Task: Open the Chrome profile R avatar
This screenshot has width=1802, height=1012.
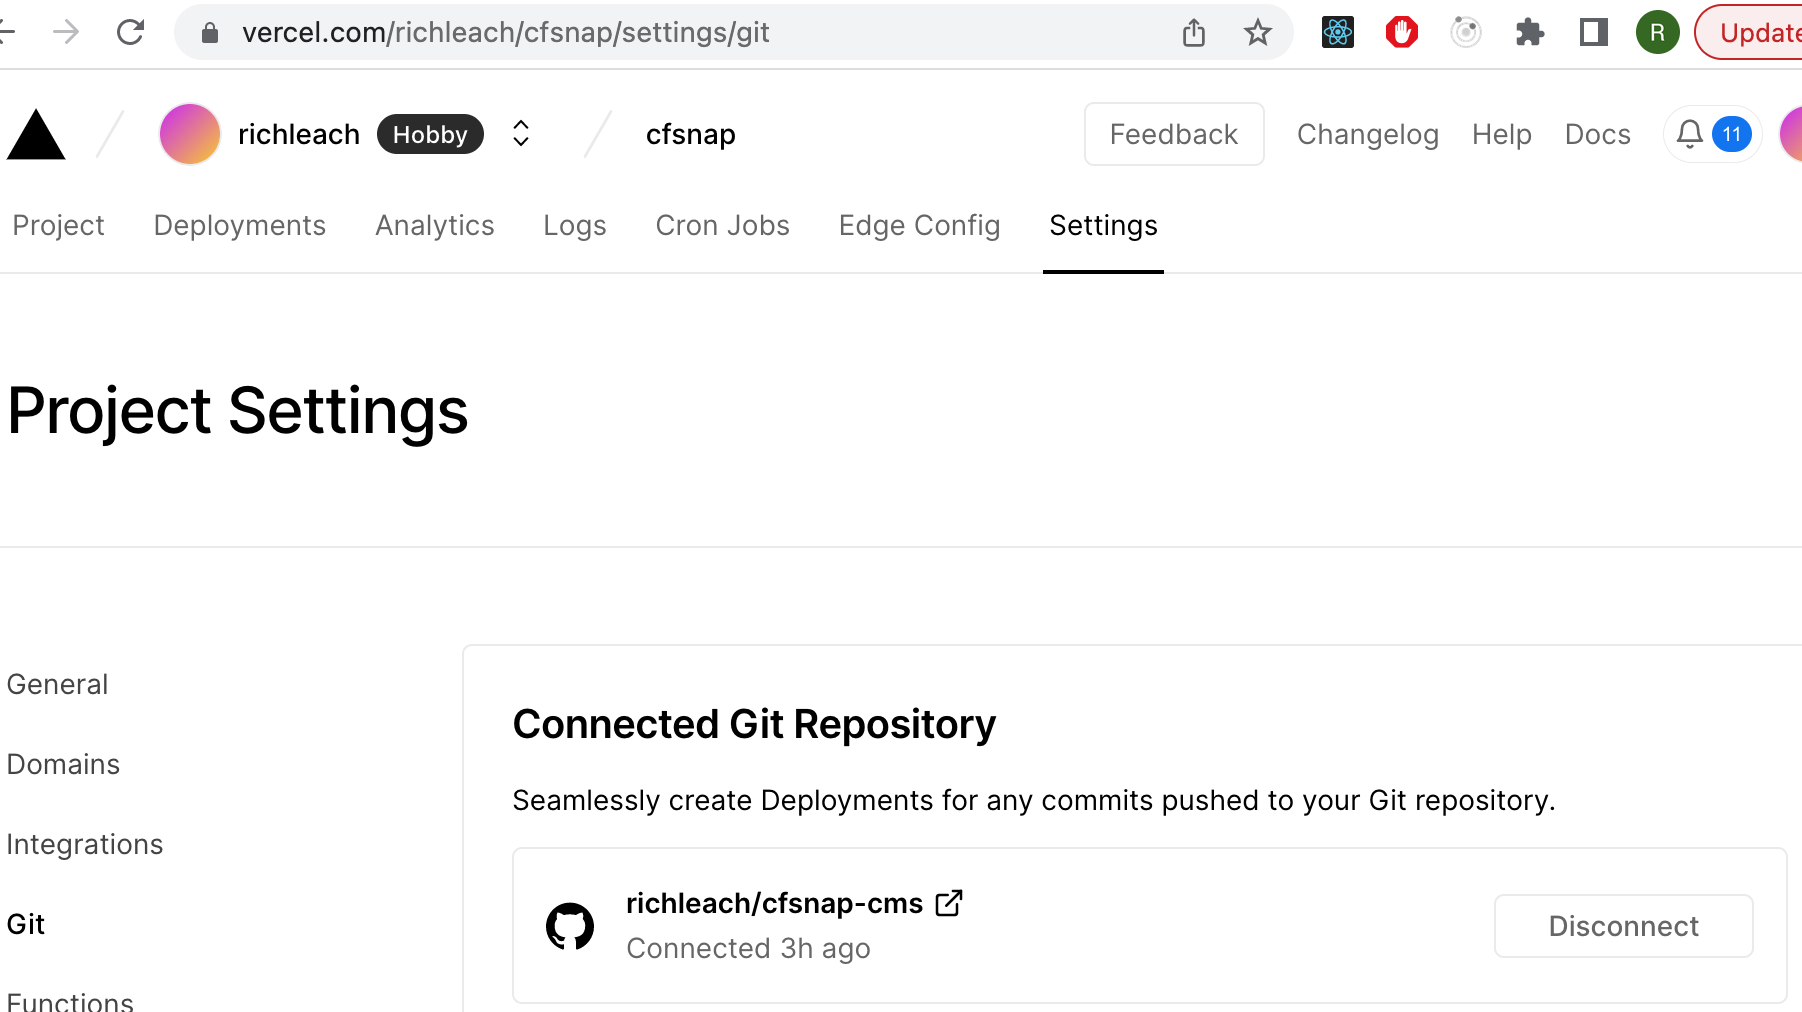Action: 1657,33
